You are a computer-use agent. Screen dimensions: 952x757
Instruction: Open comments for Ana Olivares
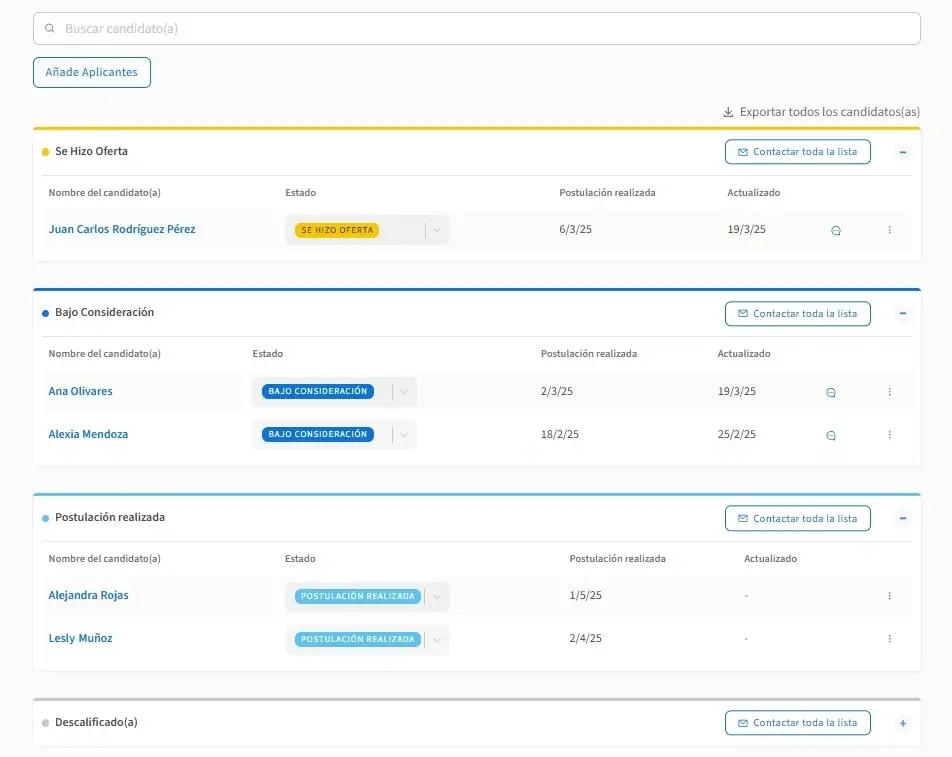[x=831, y=393]
